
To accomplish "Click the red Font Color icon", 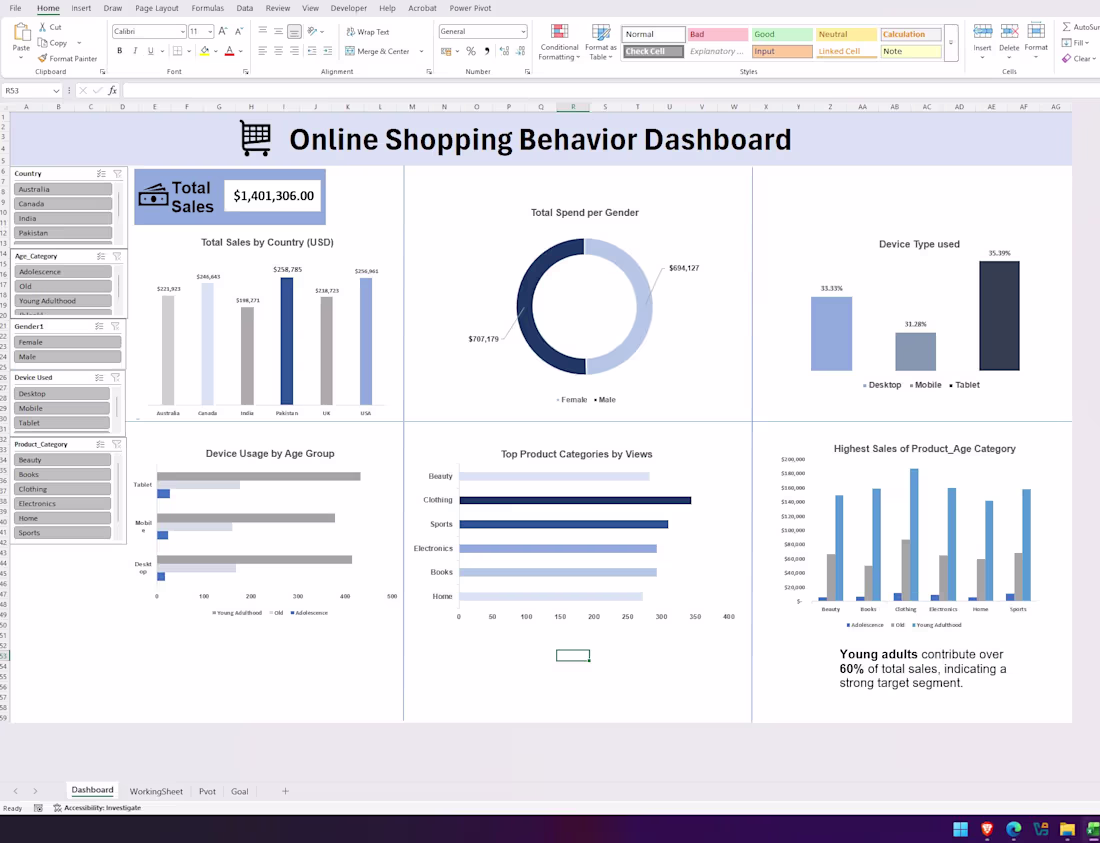I will (x=229, y=50).
